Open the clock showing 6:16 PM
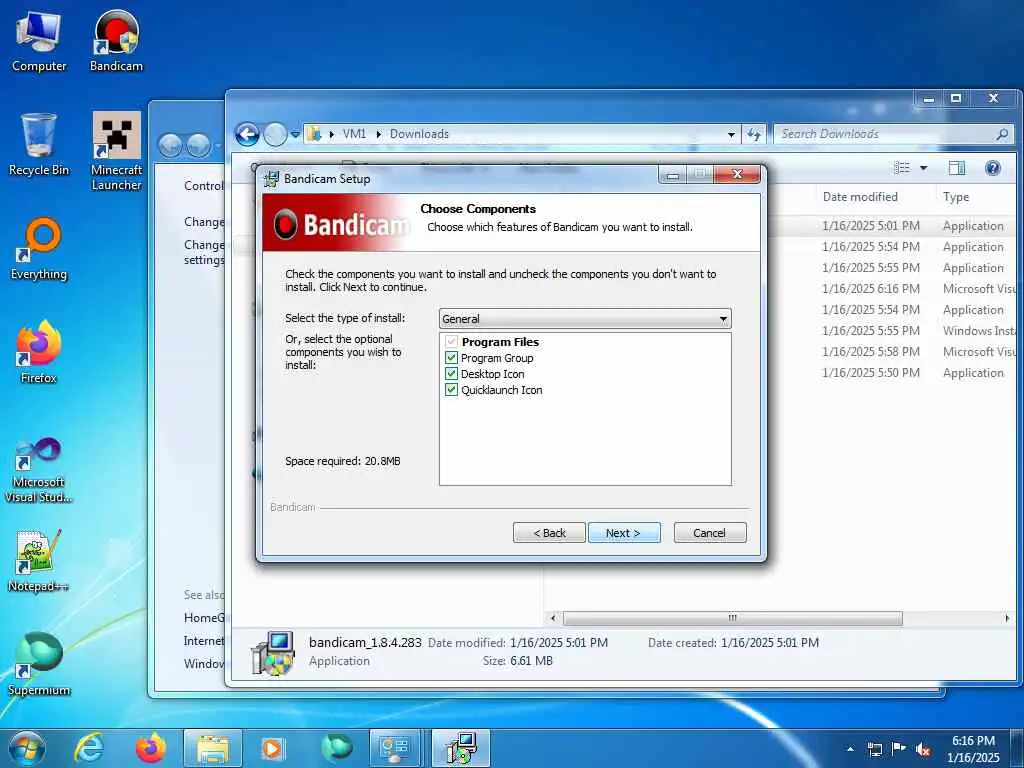The image size is (1024, 768). click(972, 749)
